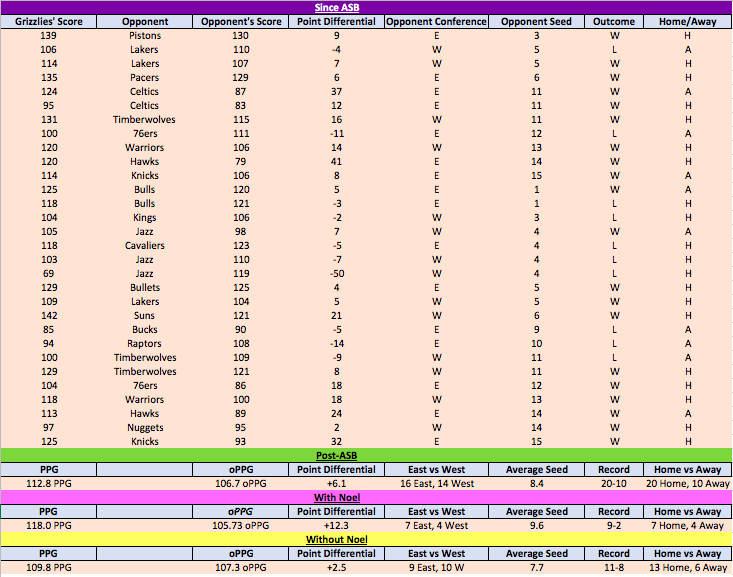733x577 pixels.
Task: Click the opponent's score value "119"
Action: (x=241, y=274)
